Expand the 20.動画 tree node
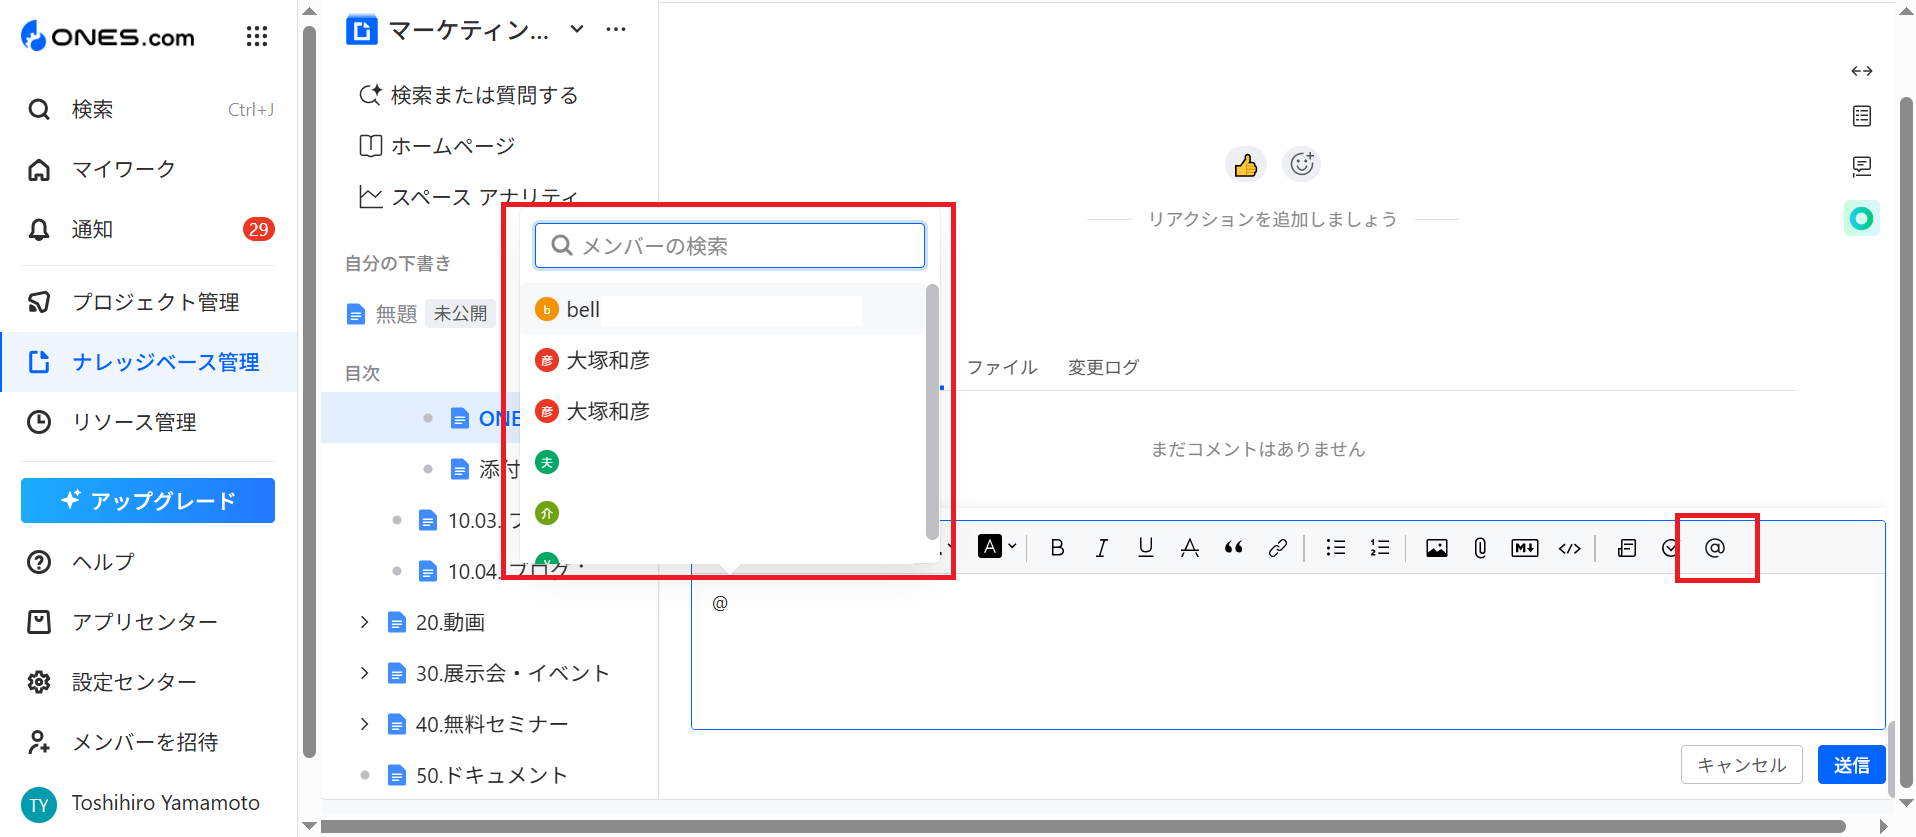1916x837 pixels. tap(364, 622)
